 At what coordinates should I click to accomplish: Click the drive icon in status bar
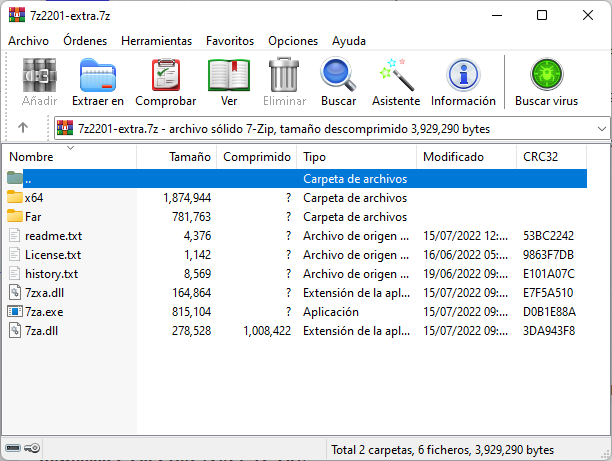coord(13,448)
